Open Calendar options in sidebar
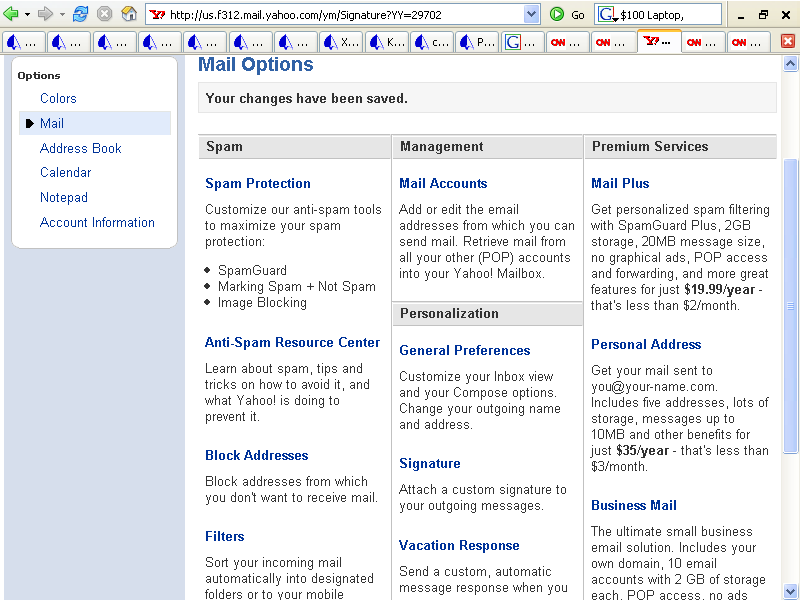Image resolution: width=800 pixels, height=600 pixels. tap(65, 172)
